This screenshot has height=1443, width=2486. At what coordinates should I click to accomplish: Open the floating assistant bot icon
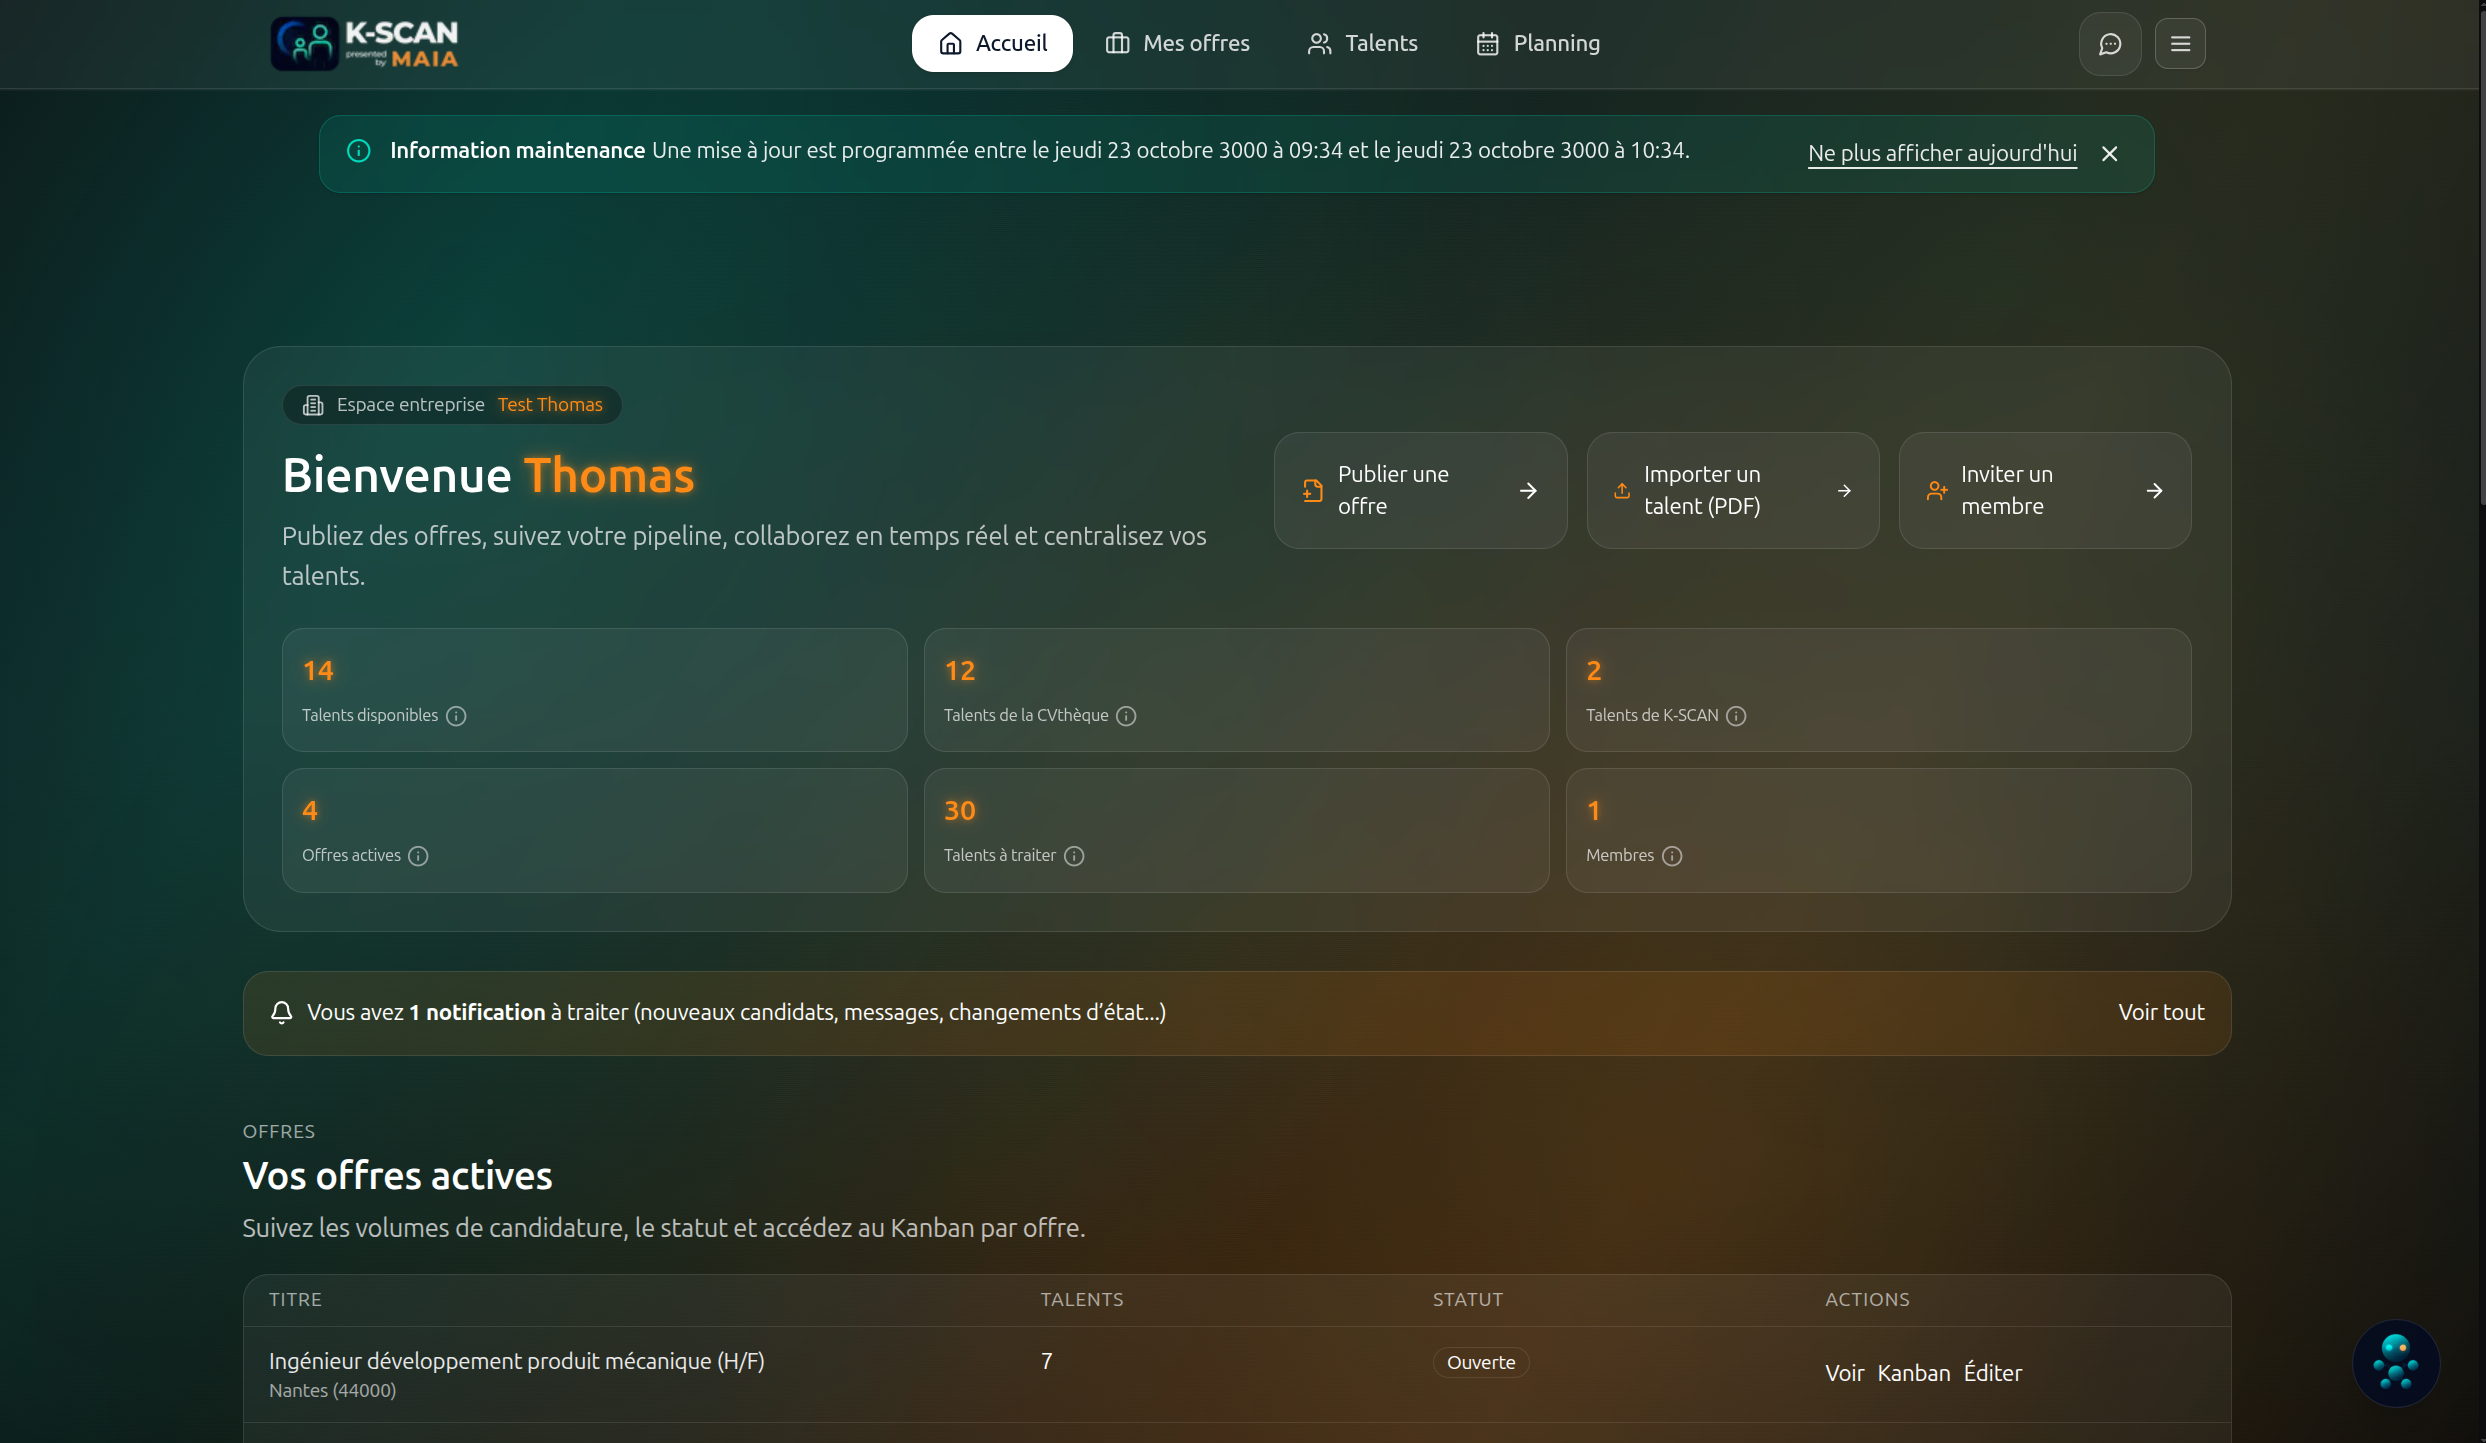[2395, 1363]
